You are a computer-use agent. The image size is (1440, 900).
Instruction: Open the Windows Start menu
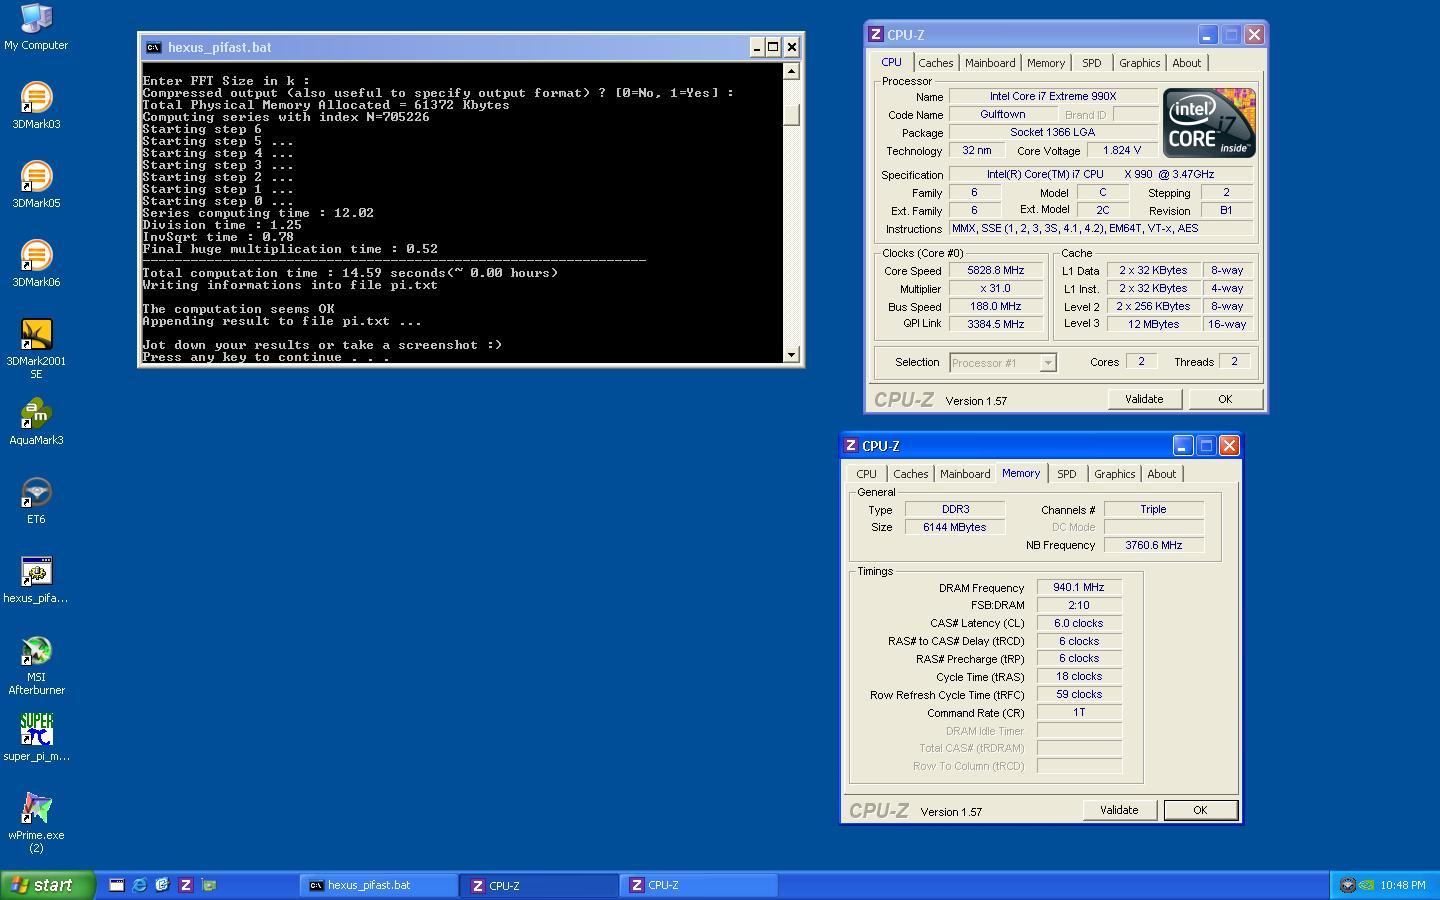click(x=48, y=885)
